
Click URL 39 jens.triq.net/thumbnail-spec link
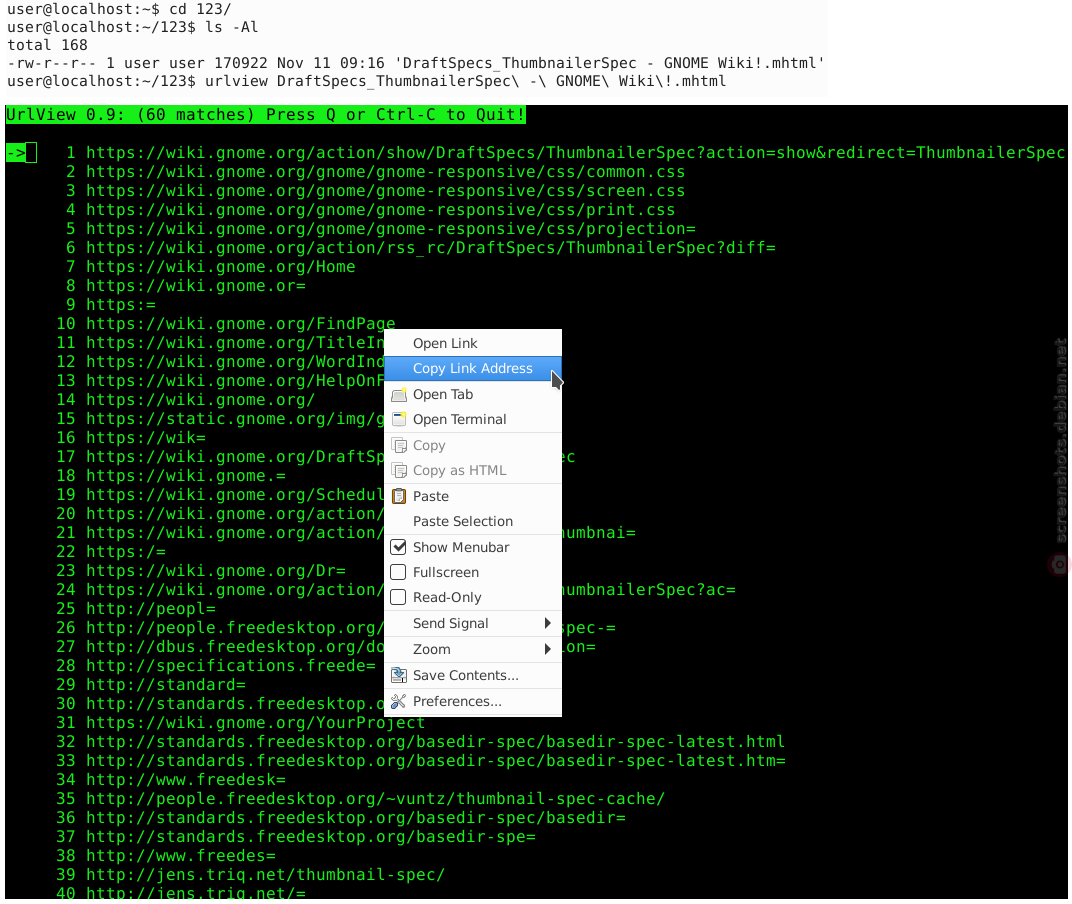point(265,875)
